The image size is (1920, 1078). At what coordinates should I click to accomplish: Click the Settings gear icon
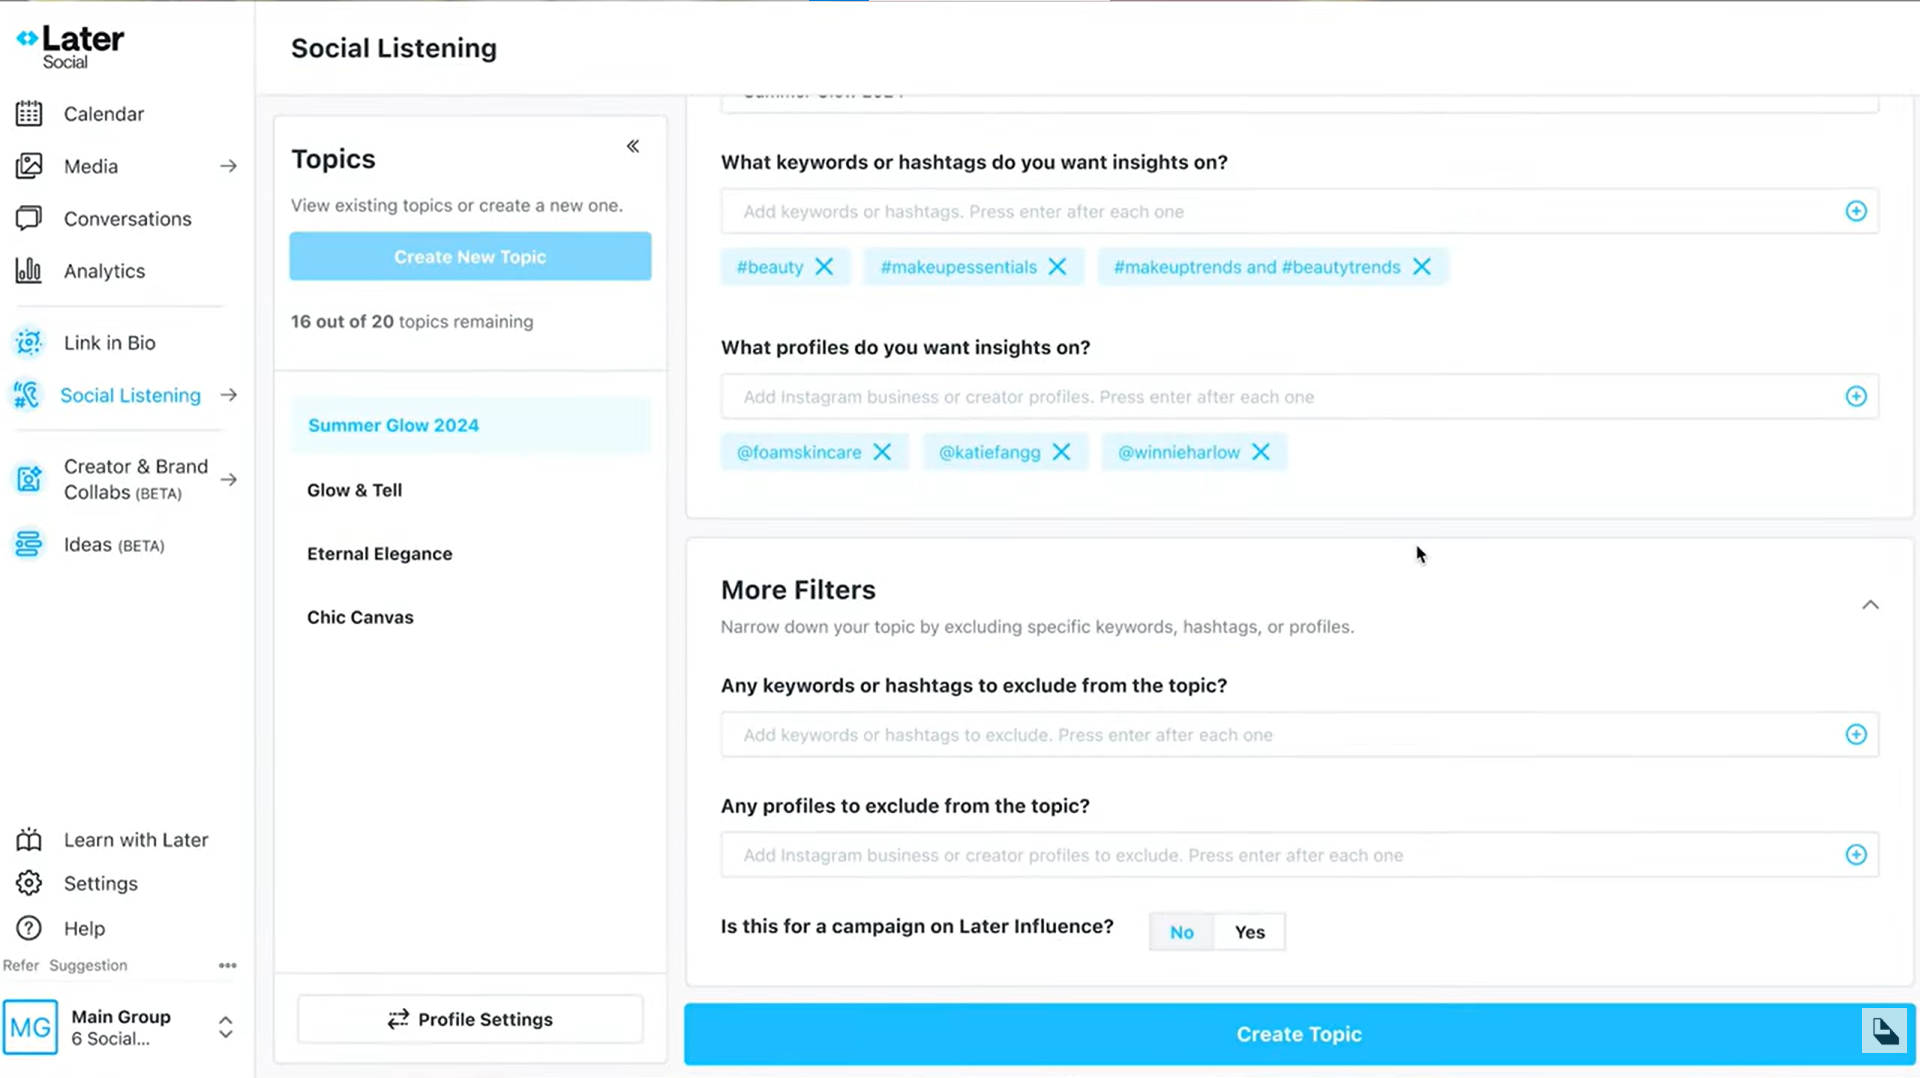pyautogui.click(x=29, y=883)
